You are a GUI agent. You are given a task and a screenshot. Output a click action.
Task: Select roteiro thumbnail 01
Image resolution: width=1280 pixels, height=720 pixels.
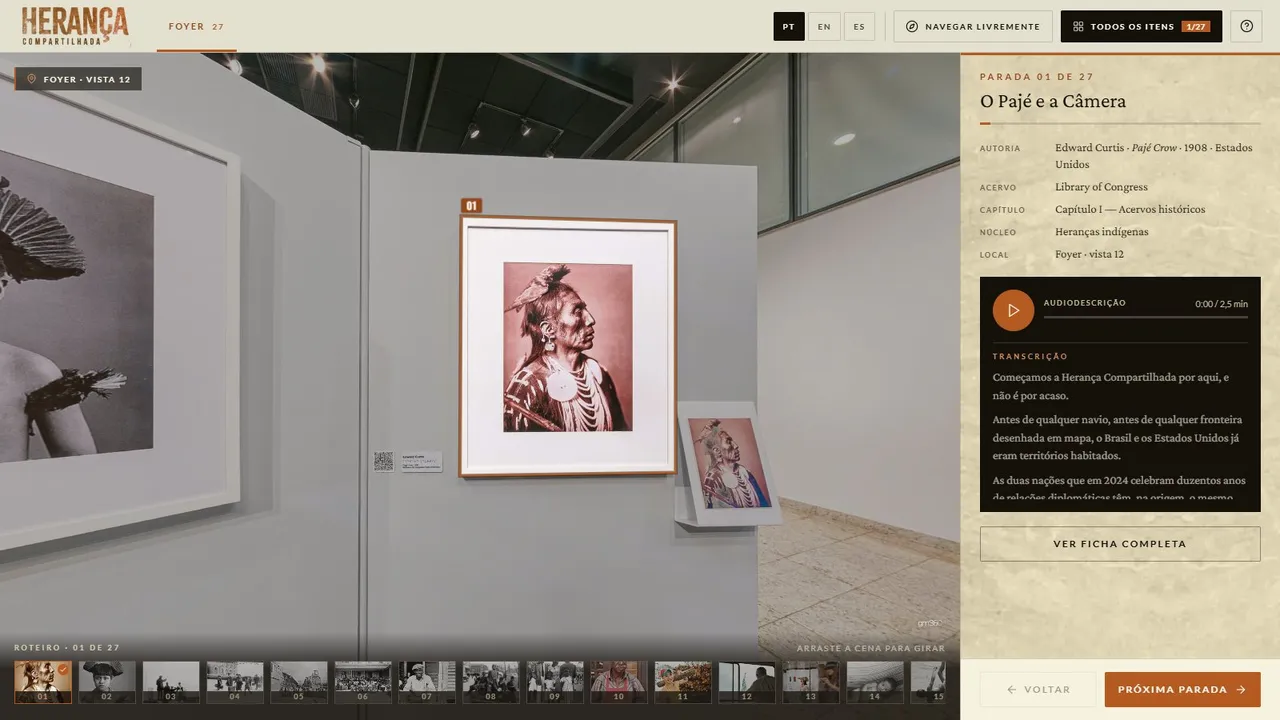(x=43, y=682)
